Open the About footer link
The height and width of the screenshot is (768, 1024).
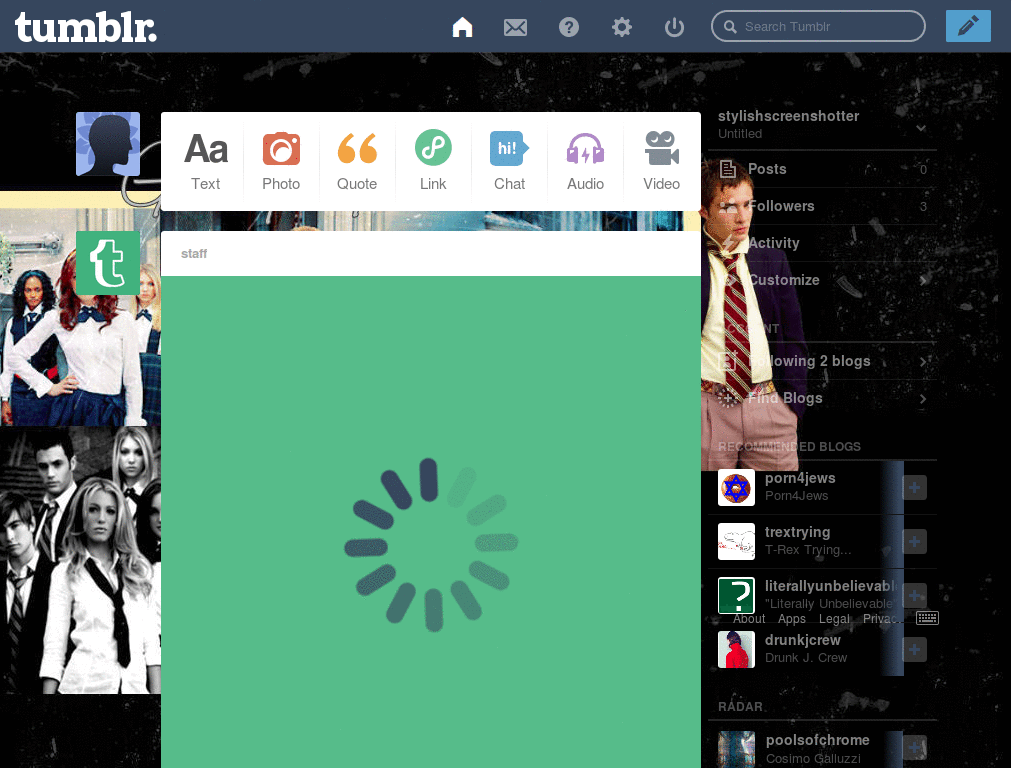(748, 619)
